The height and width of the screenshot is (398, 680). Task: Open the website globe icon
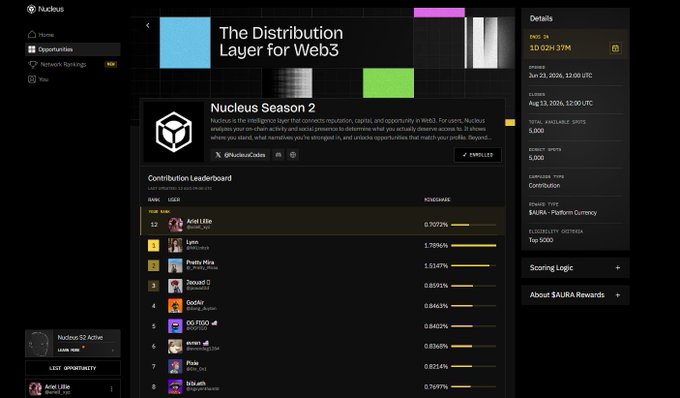click(293, 155)
